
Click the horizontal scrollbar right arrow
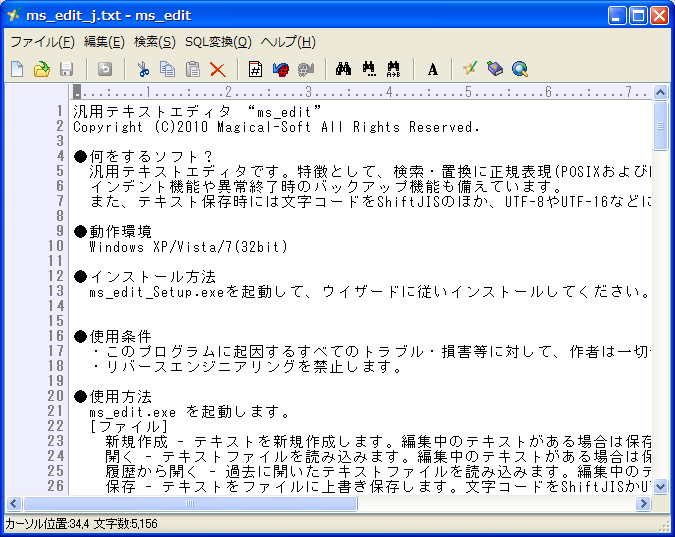(644, 503)
